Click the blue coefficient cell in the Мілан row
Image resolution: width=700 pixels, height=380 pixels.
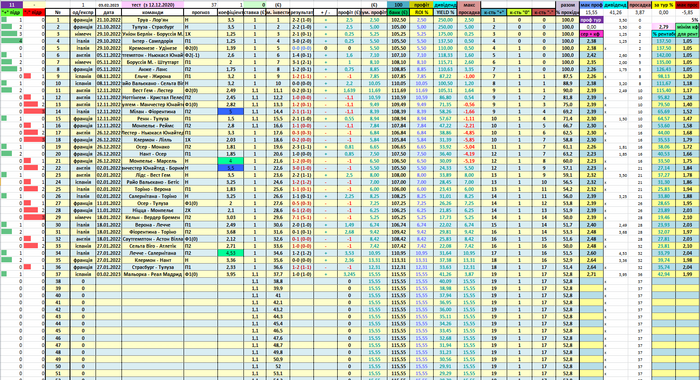point(231,112)
